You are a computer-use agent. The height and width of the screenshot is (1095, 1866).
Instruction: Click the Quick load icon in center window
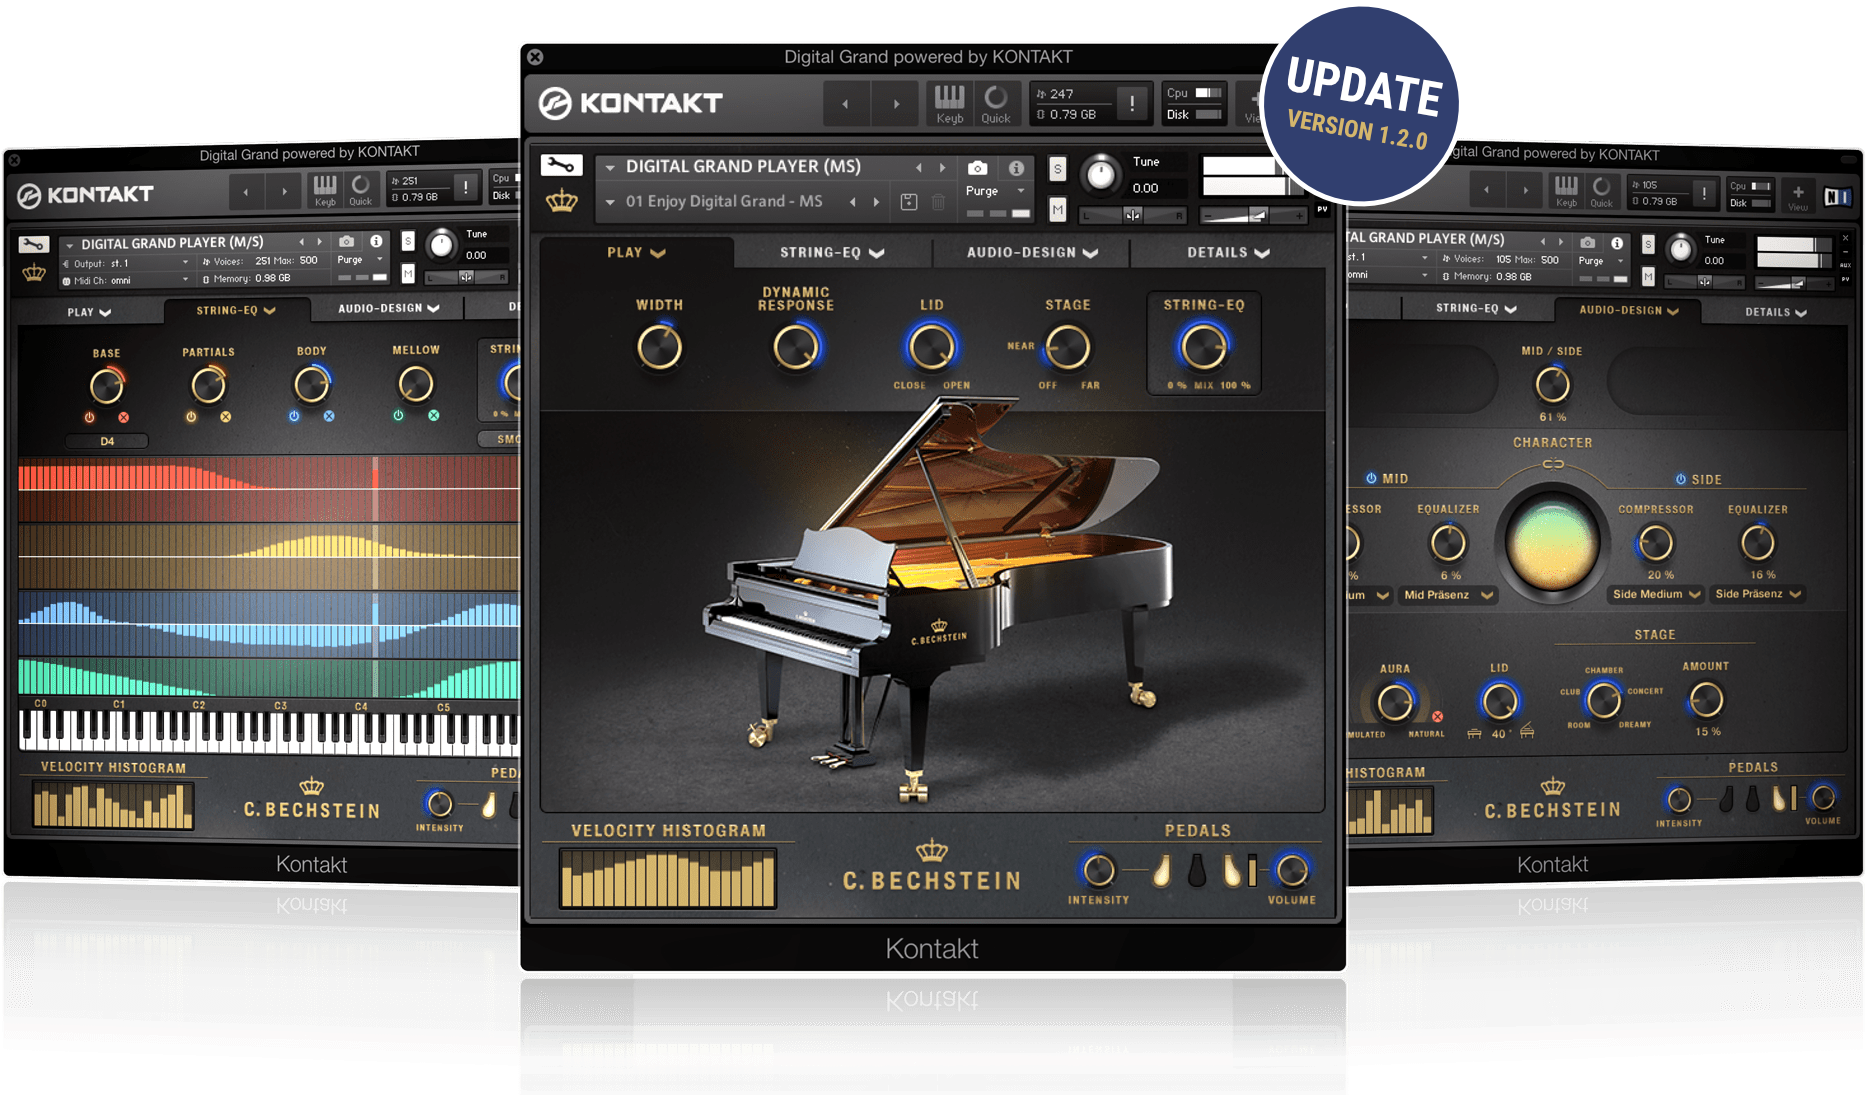click(995, 103)
